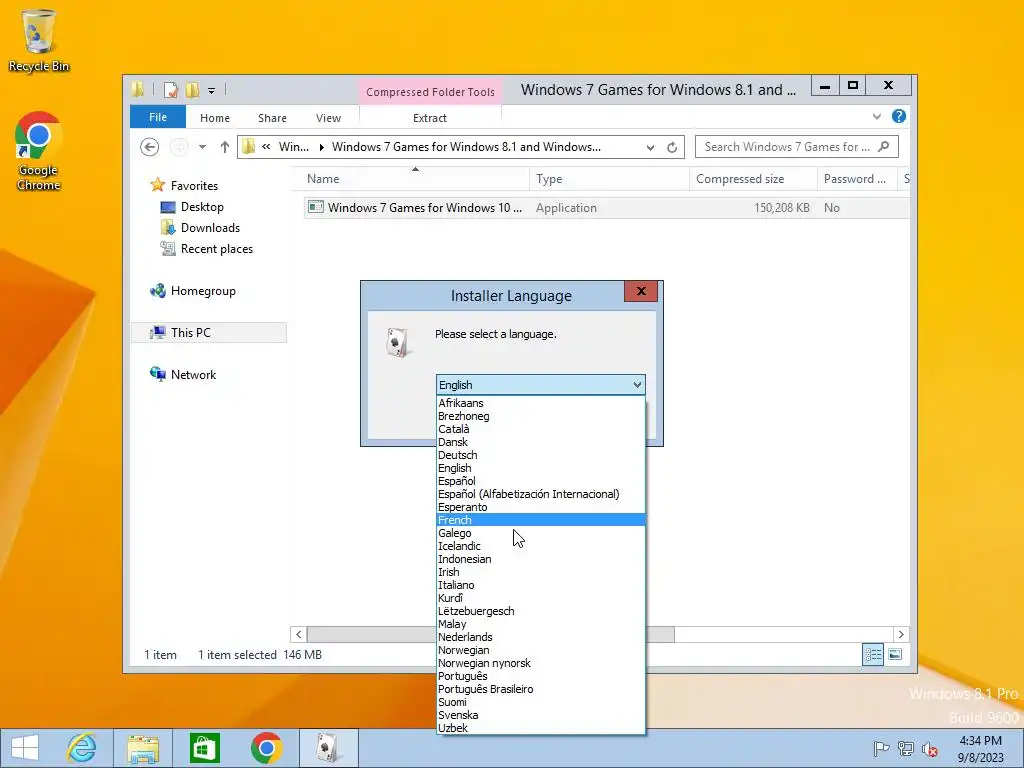Open the View ribbon tab
Viewport: 1024px width, 768px height.
(x=328, y=118)
